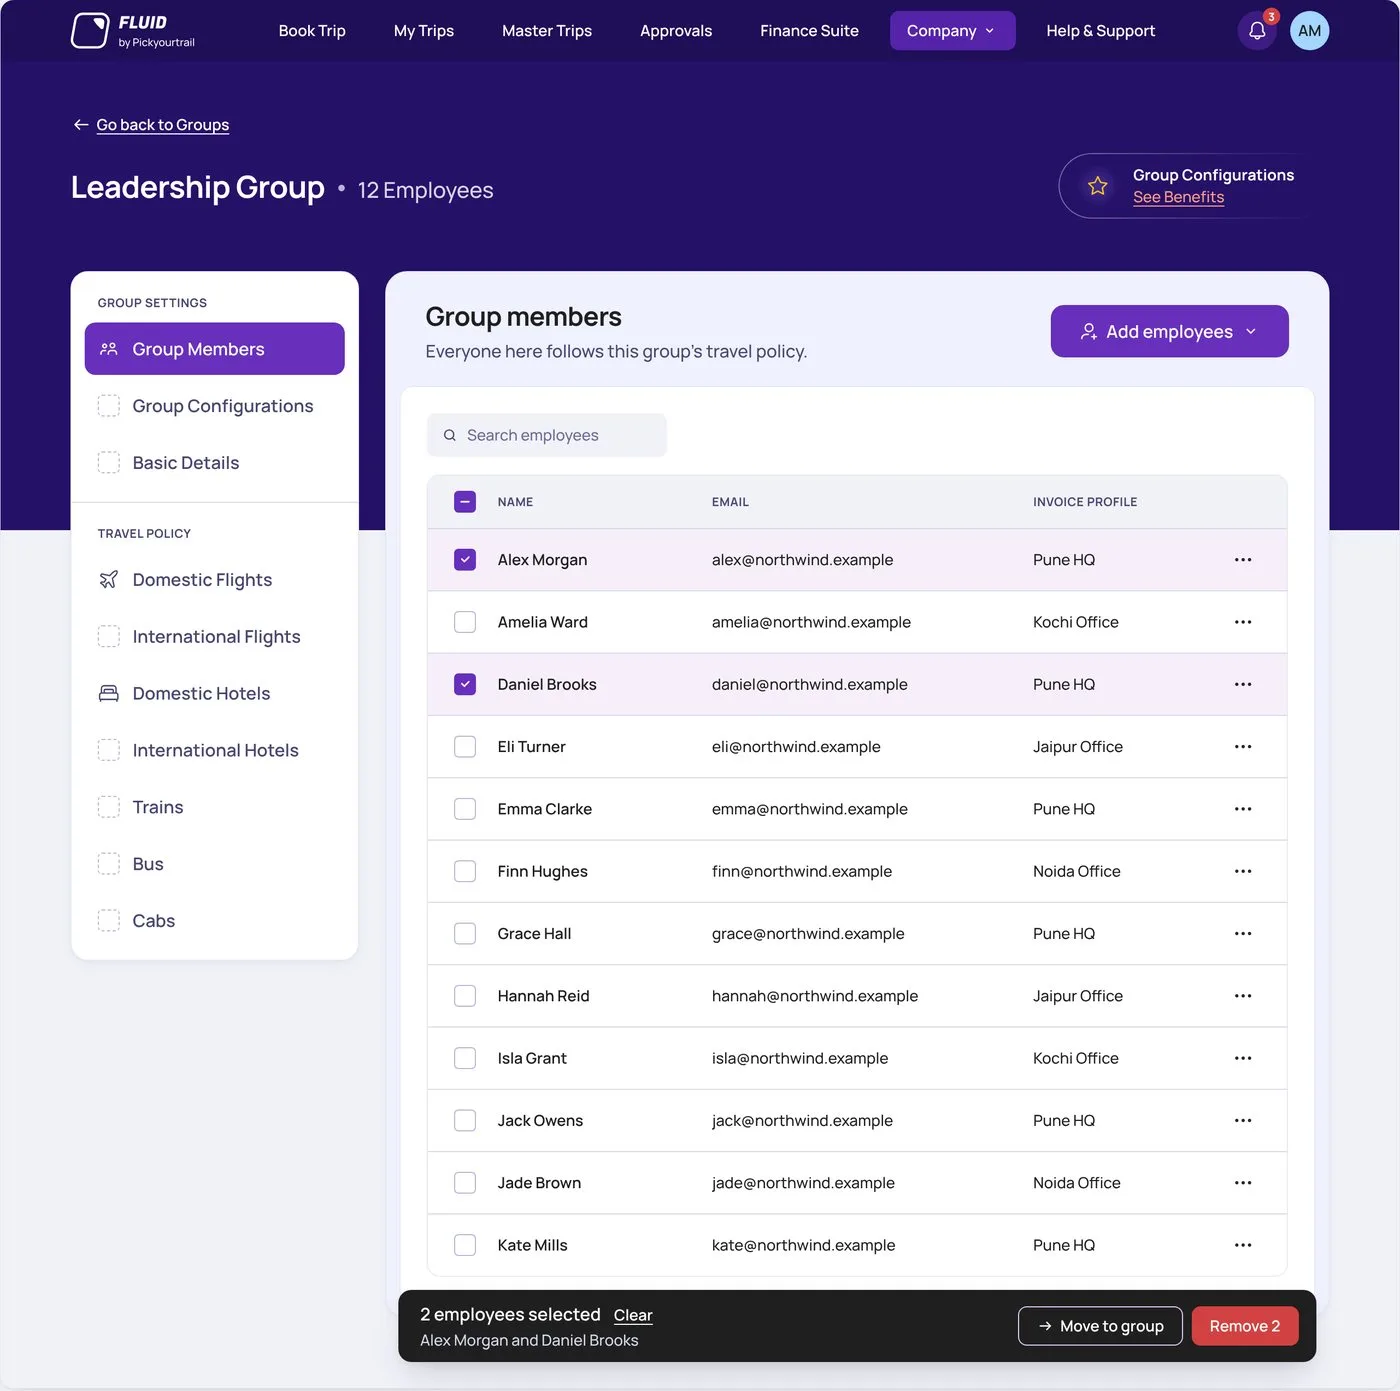Check the Amelia Ward checkbox
Viewport: 1400px width, 1391px height.
tap(465, 622)
